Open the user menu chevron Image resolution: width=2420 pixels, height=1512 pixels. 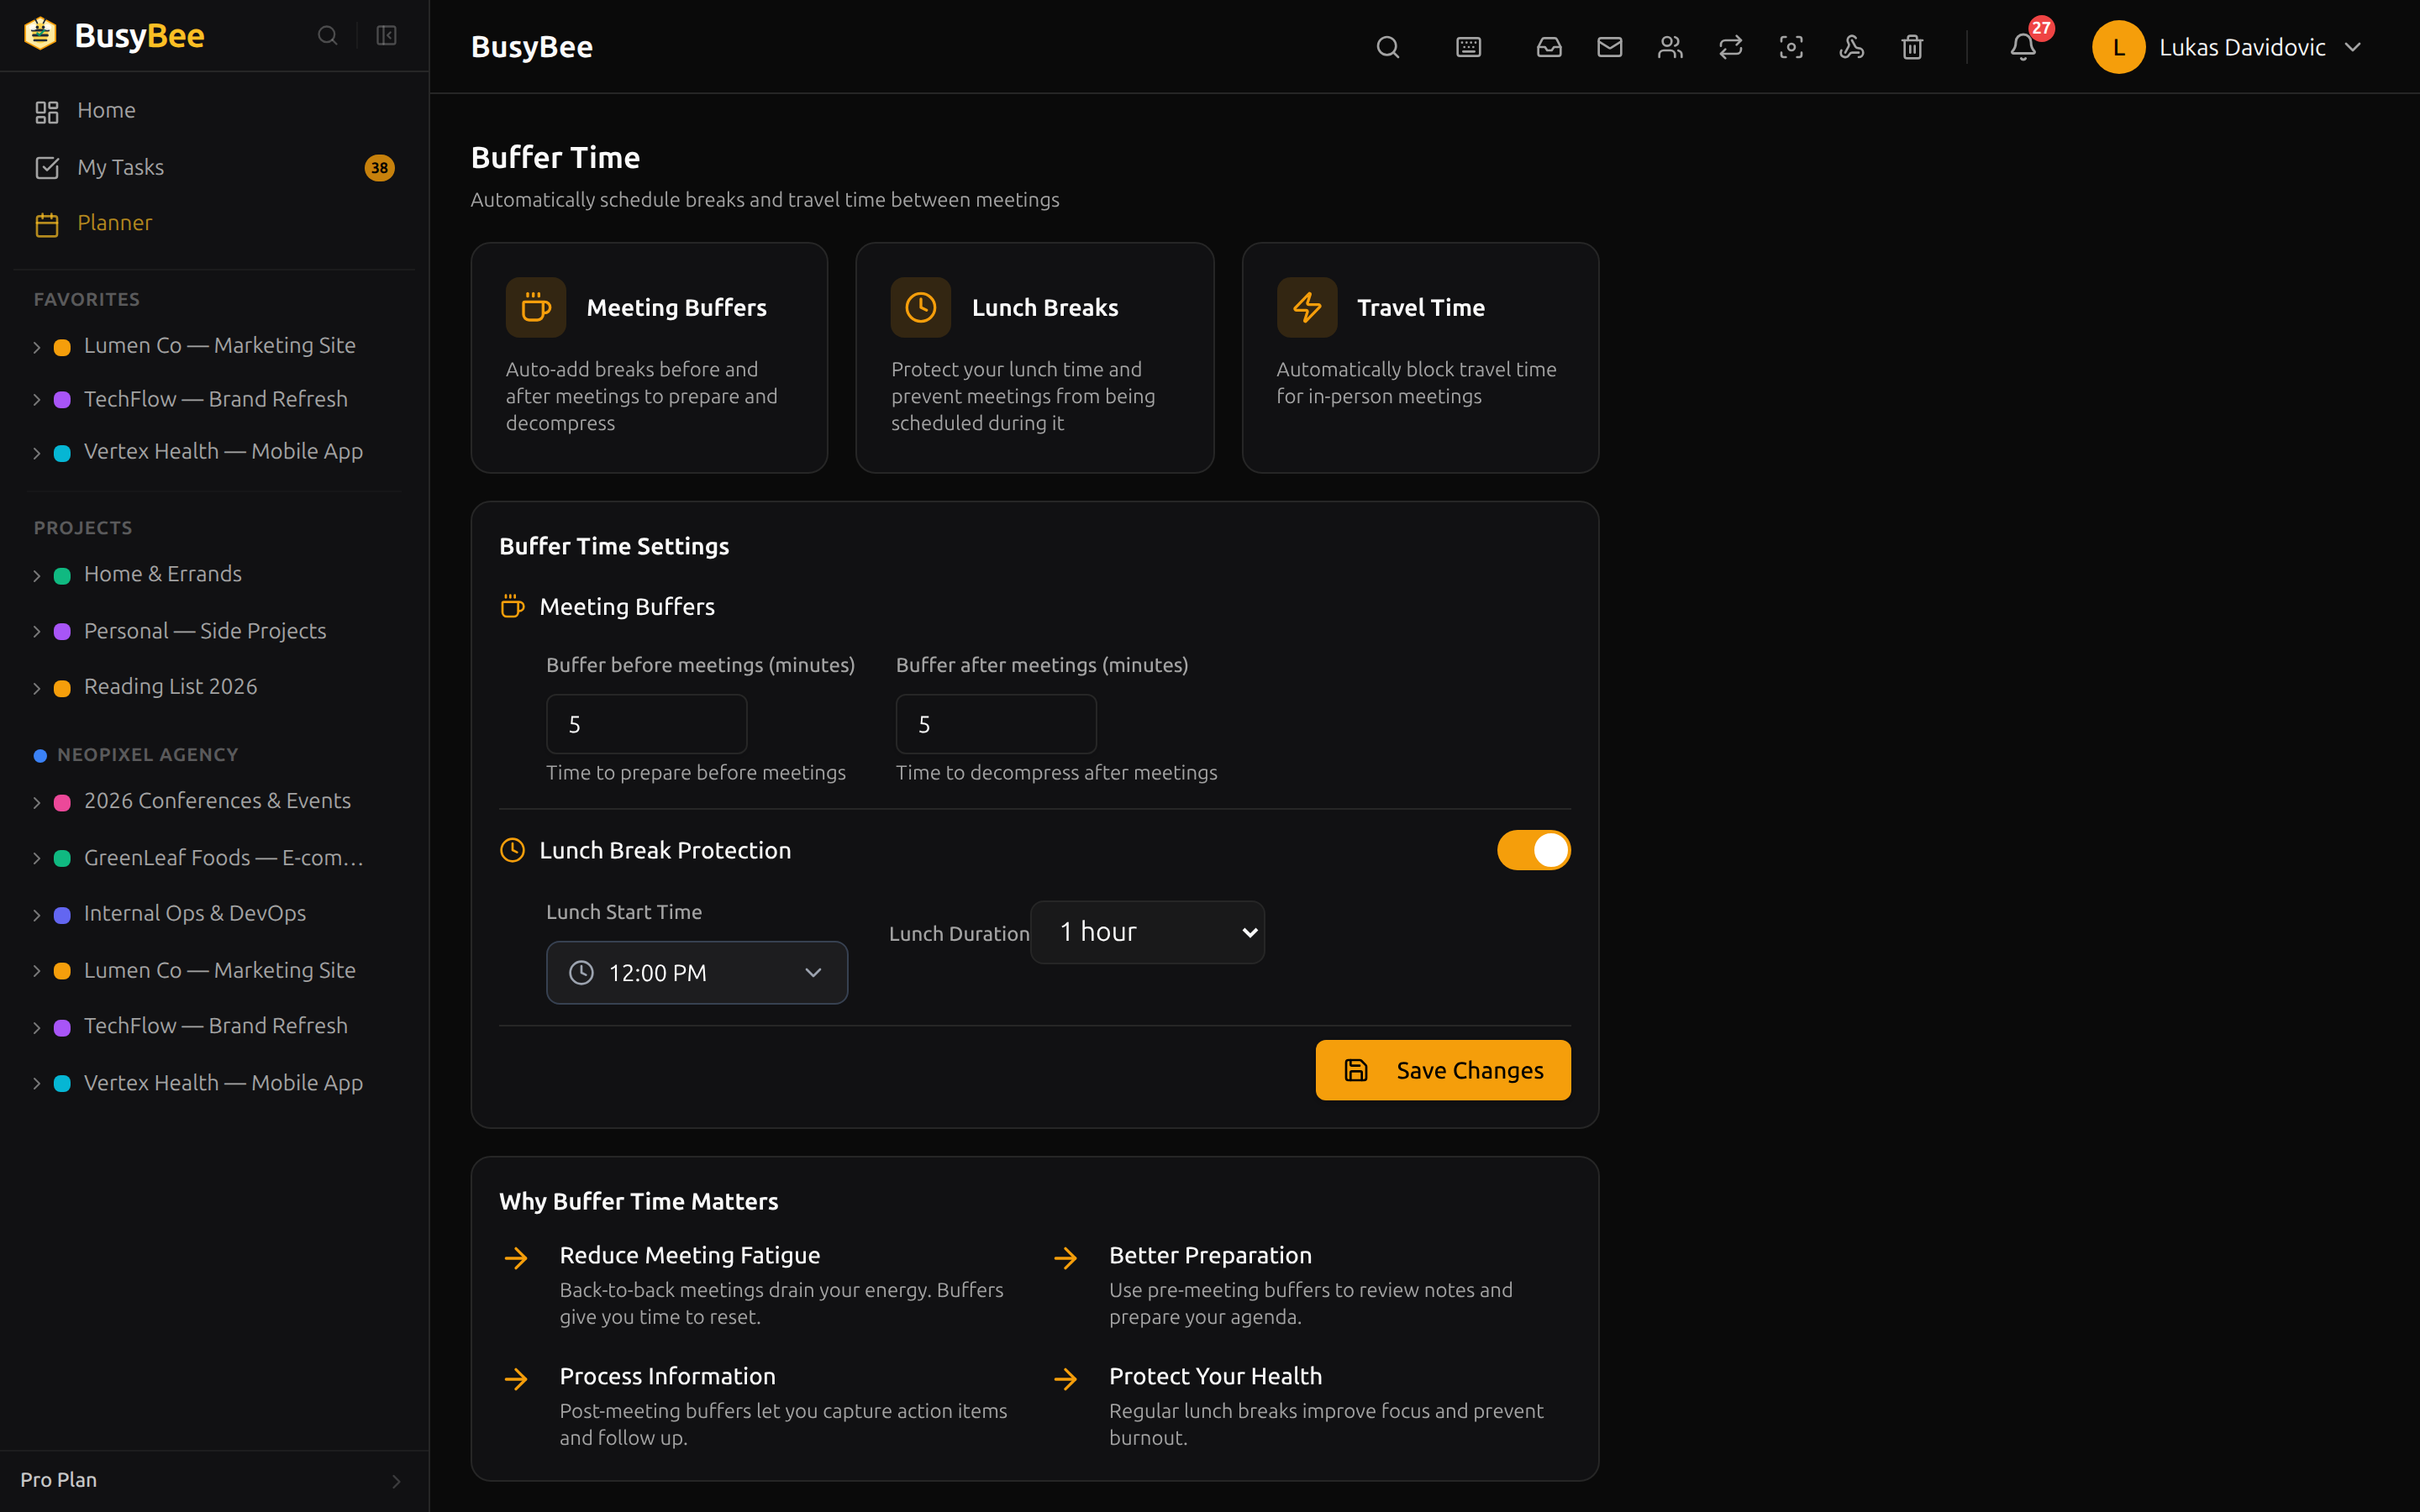pos(2353,47)
